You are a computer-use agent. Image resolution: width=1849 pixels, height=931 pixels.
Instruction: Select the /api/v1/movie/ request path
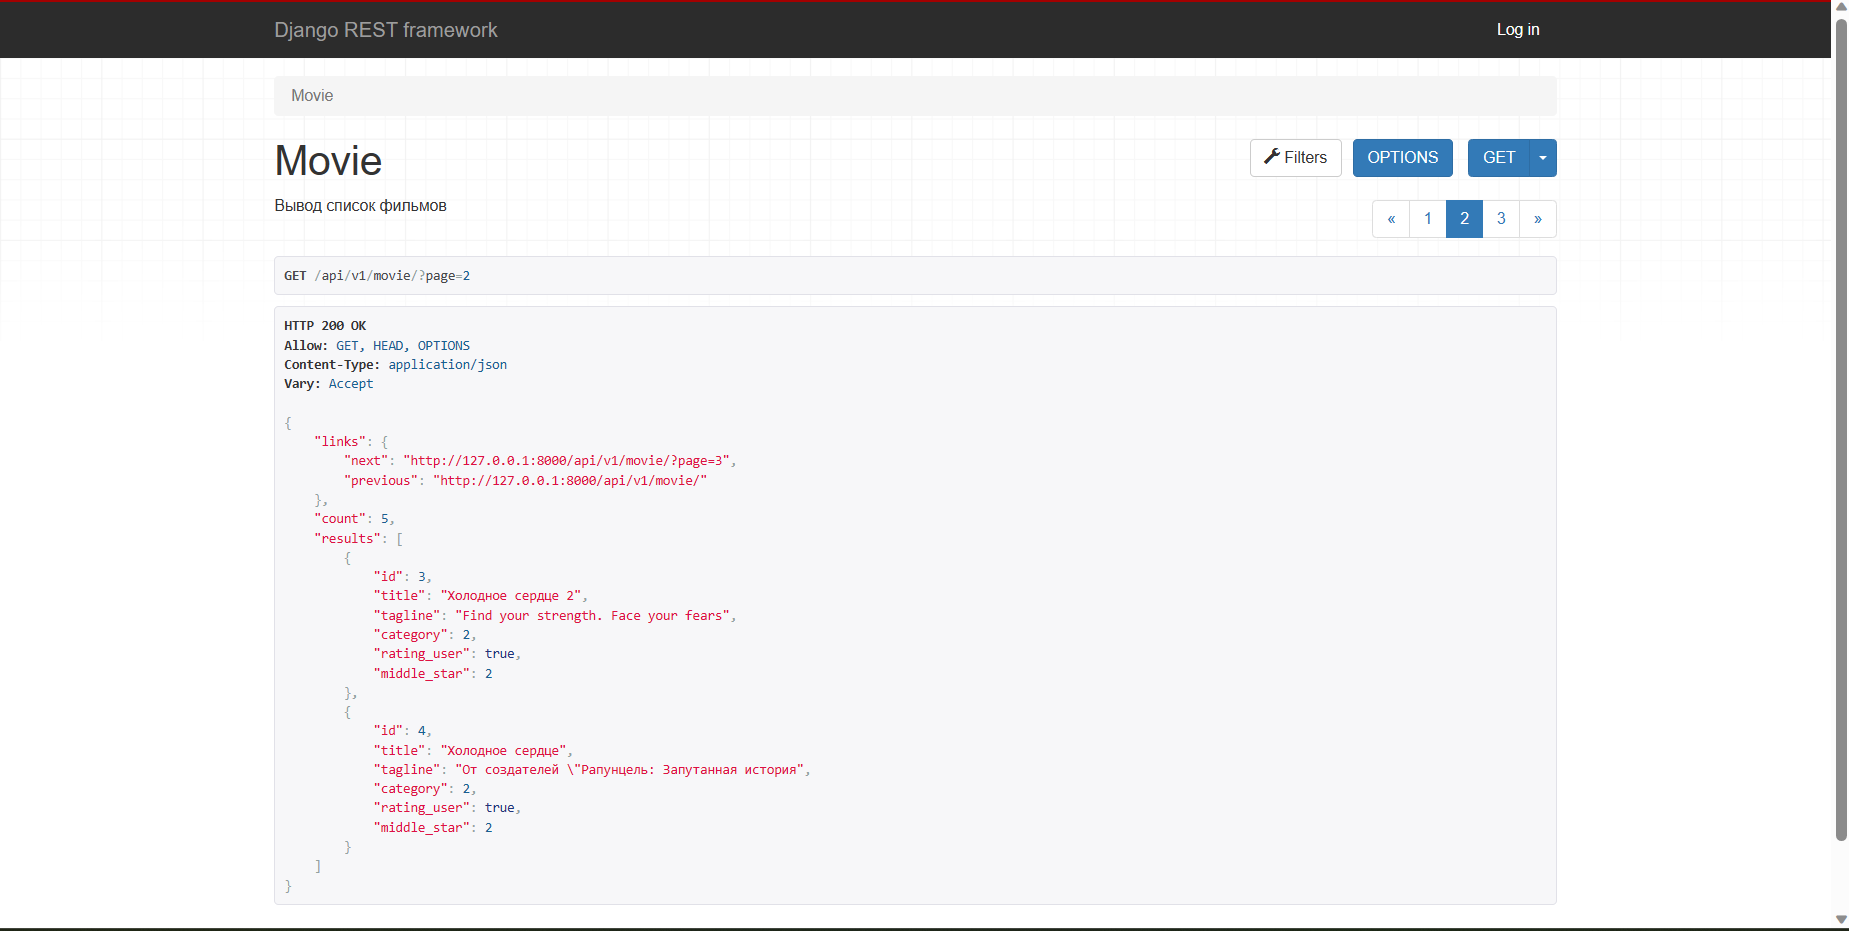368,275
